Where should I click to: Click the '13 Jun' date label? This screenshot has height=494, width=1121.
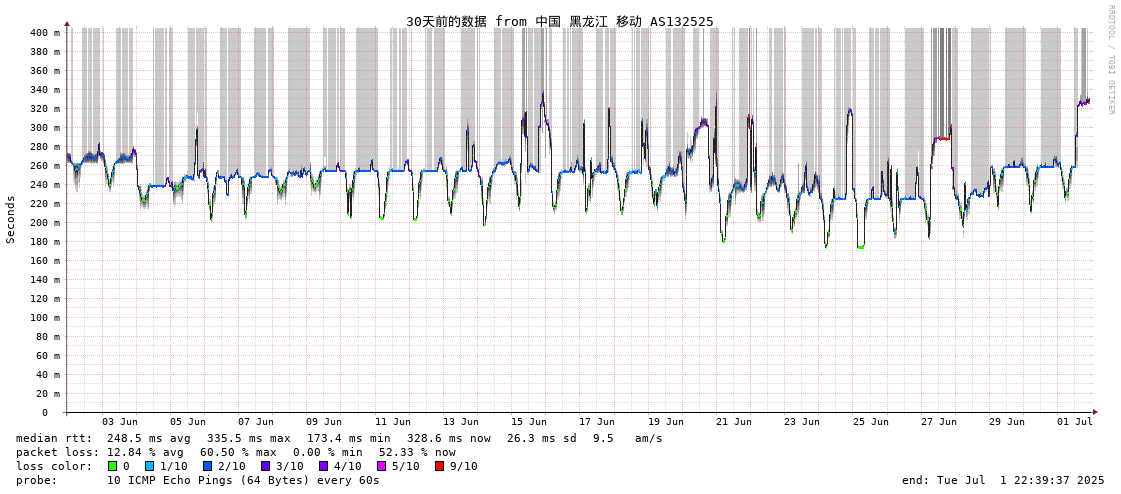461,422
